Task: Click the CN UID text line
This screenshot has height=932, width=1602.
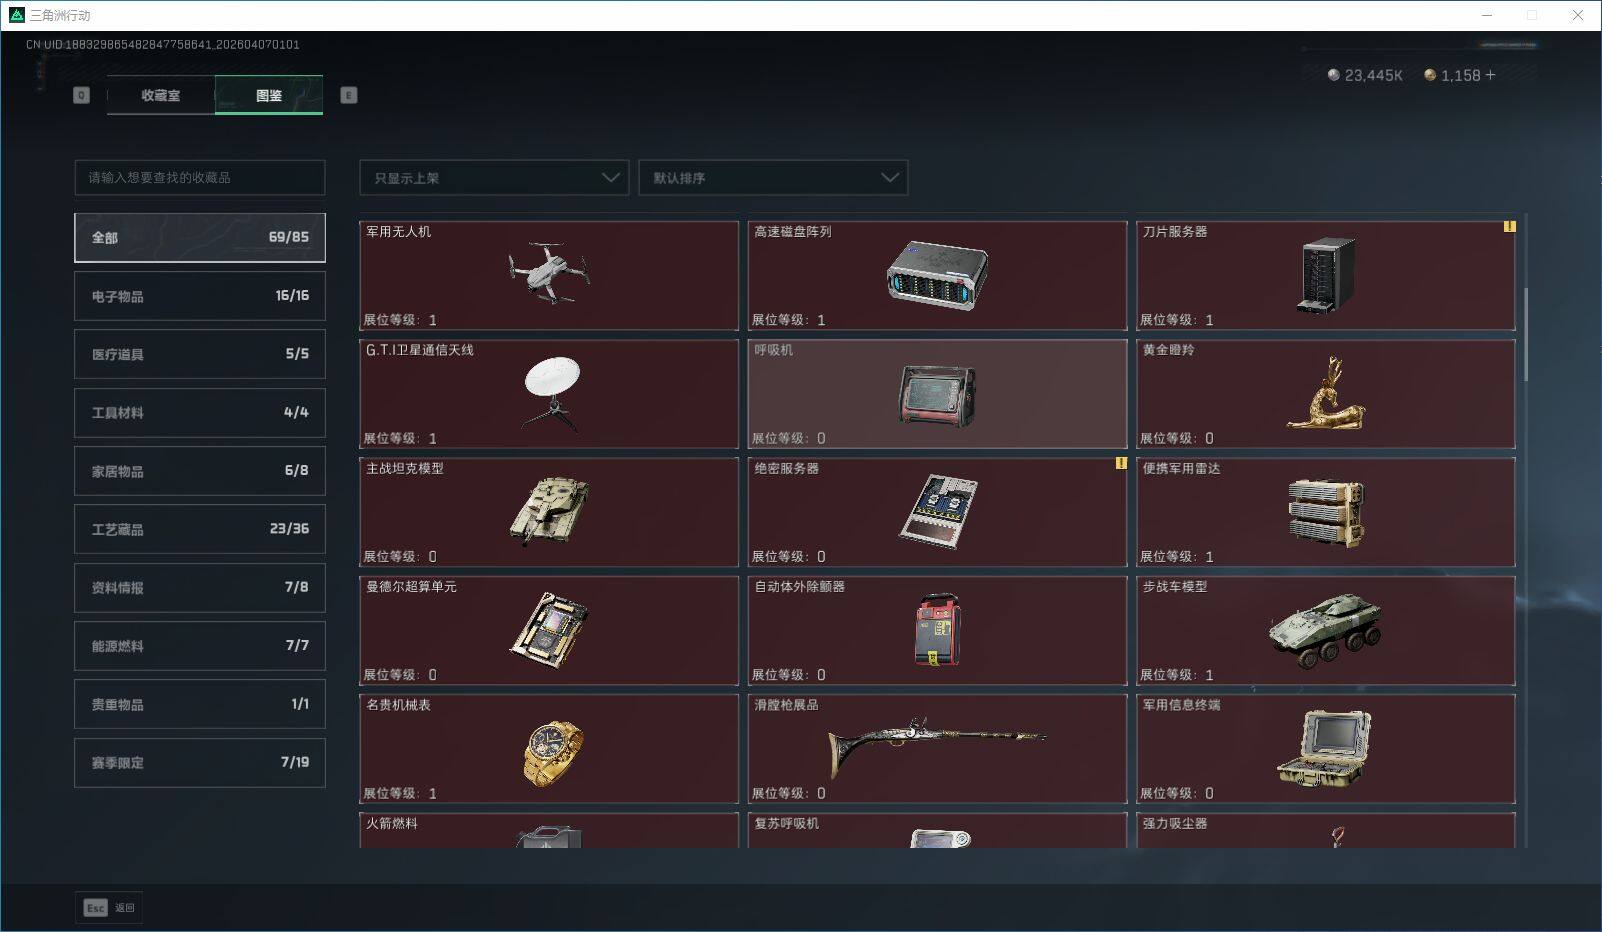Action: (x=163, y=44)
